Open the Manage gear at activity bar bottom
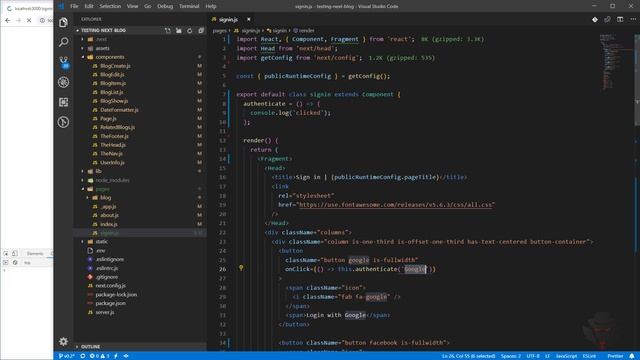640x360 pixels. [63, 341]
